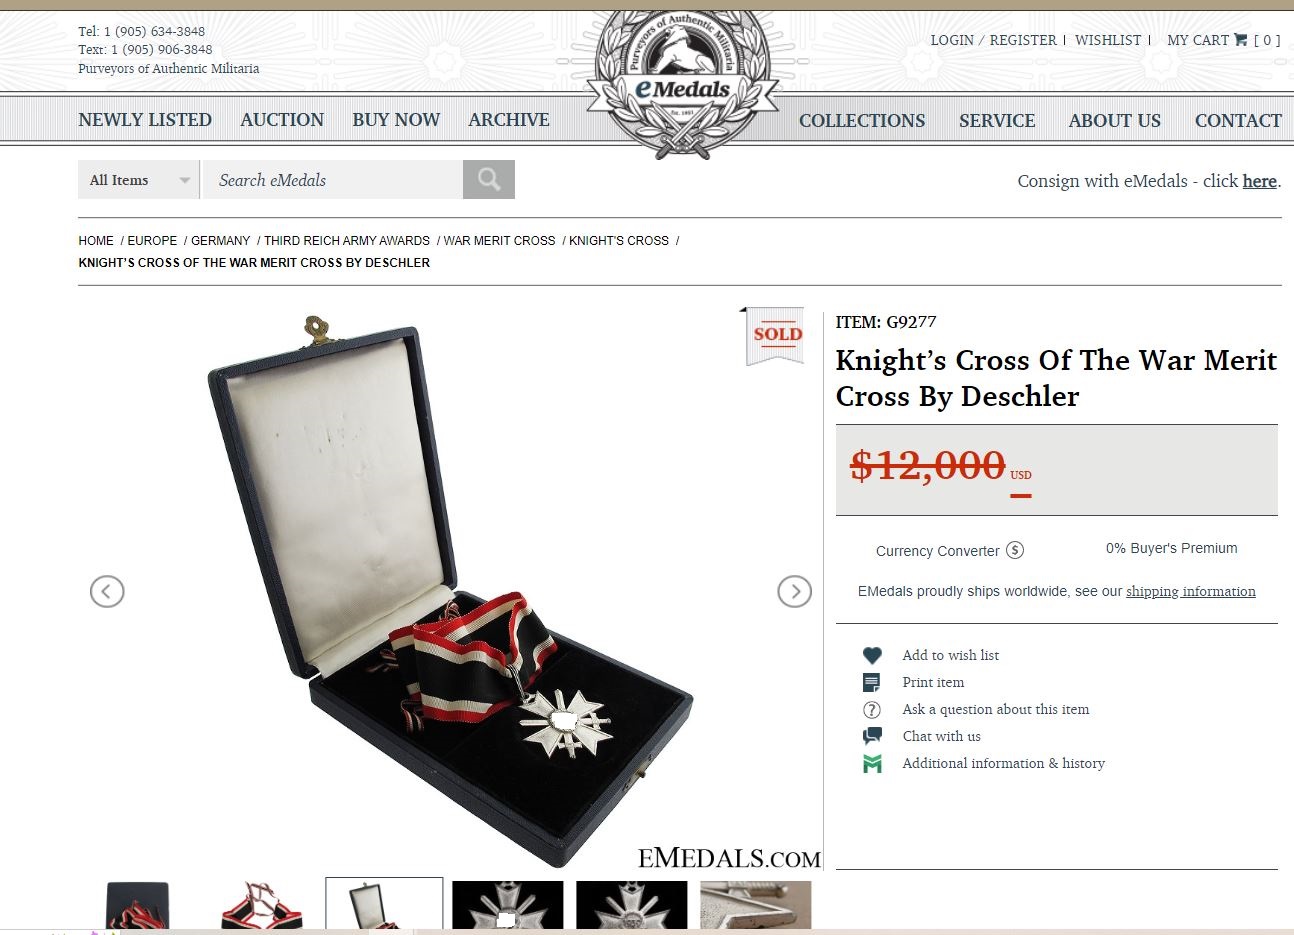Image resolution: width=1294 pixels, height=935 pixels.
Task: Open Additional information & history
Action: [1003, 763]
